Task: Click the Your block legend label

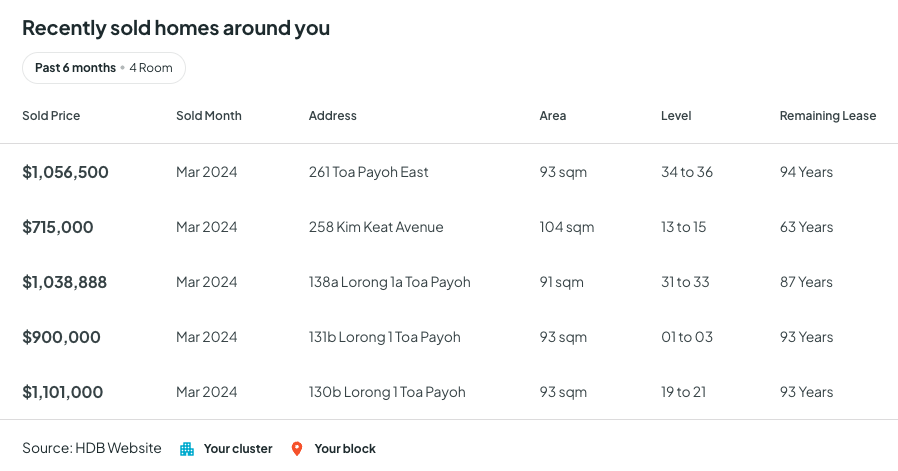Action: point(345,449)
